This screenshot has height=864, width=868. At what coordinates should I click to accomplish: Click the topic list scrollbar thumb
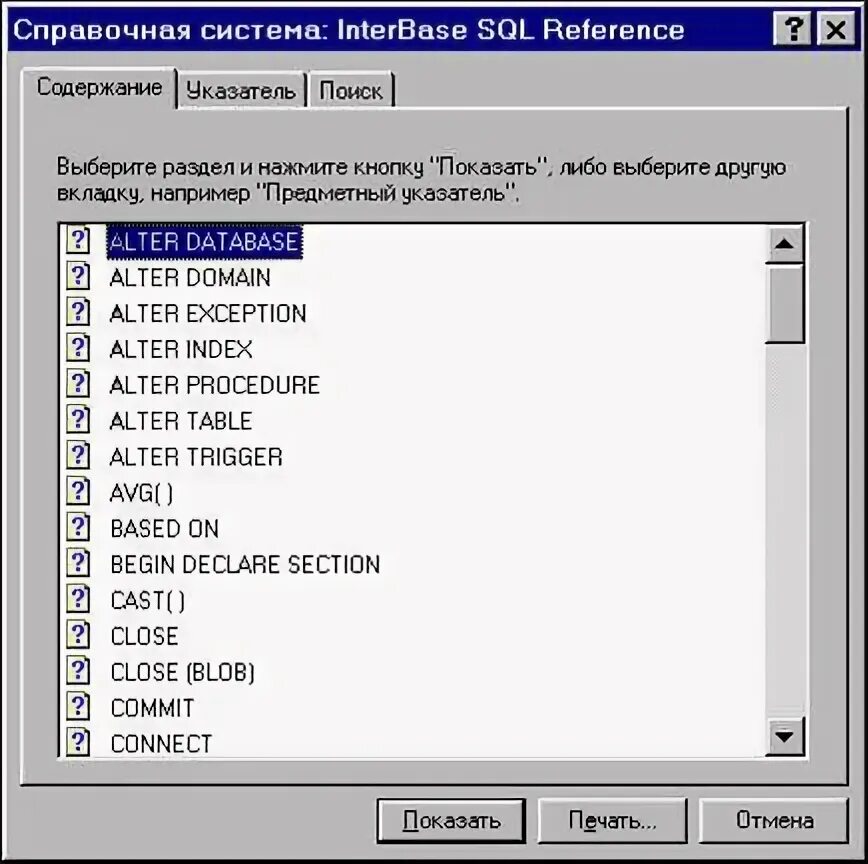coord(784,303)
